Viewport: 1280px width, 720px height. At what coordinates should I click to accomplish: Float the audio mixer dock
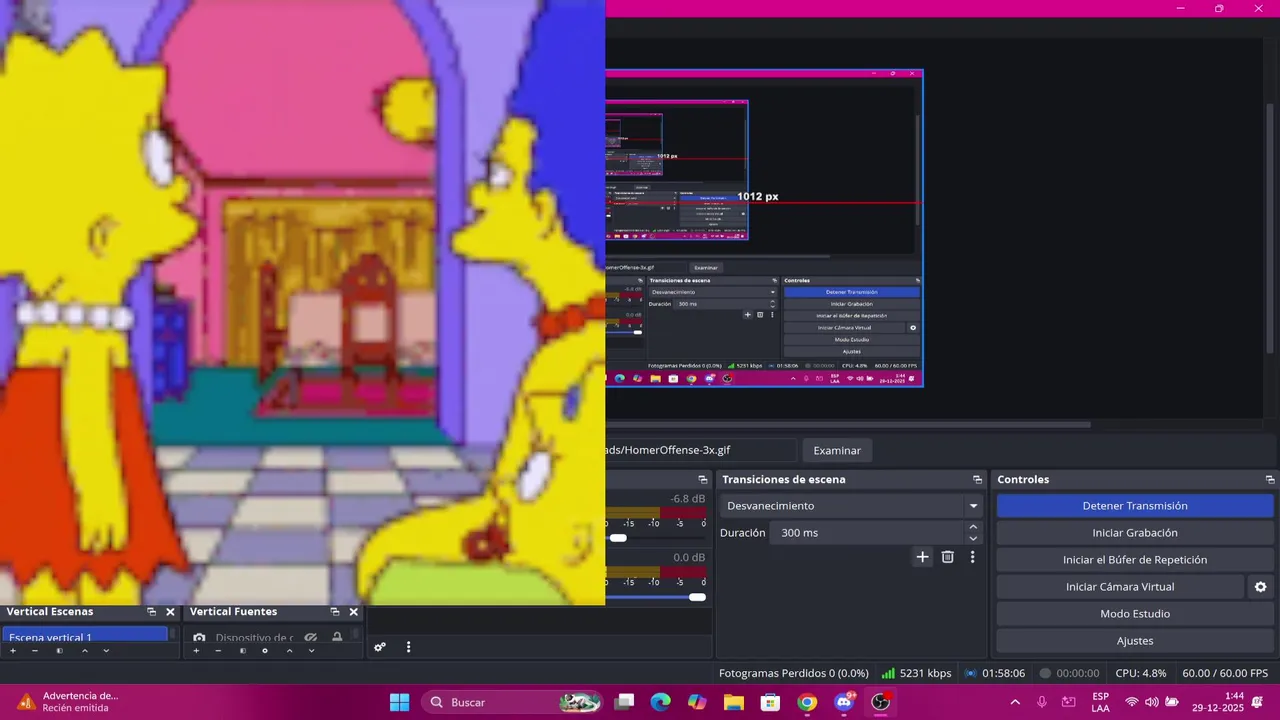(704, 480)
